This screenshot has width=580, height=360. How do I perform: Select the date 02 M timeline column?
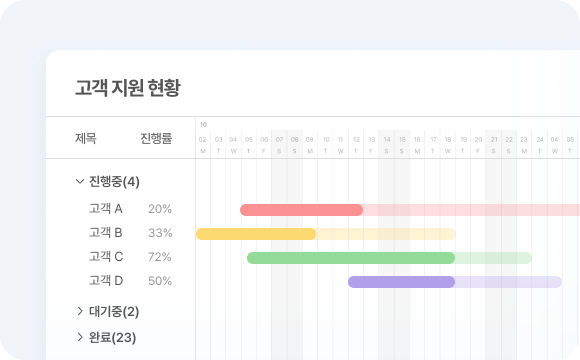(203, 145)
